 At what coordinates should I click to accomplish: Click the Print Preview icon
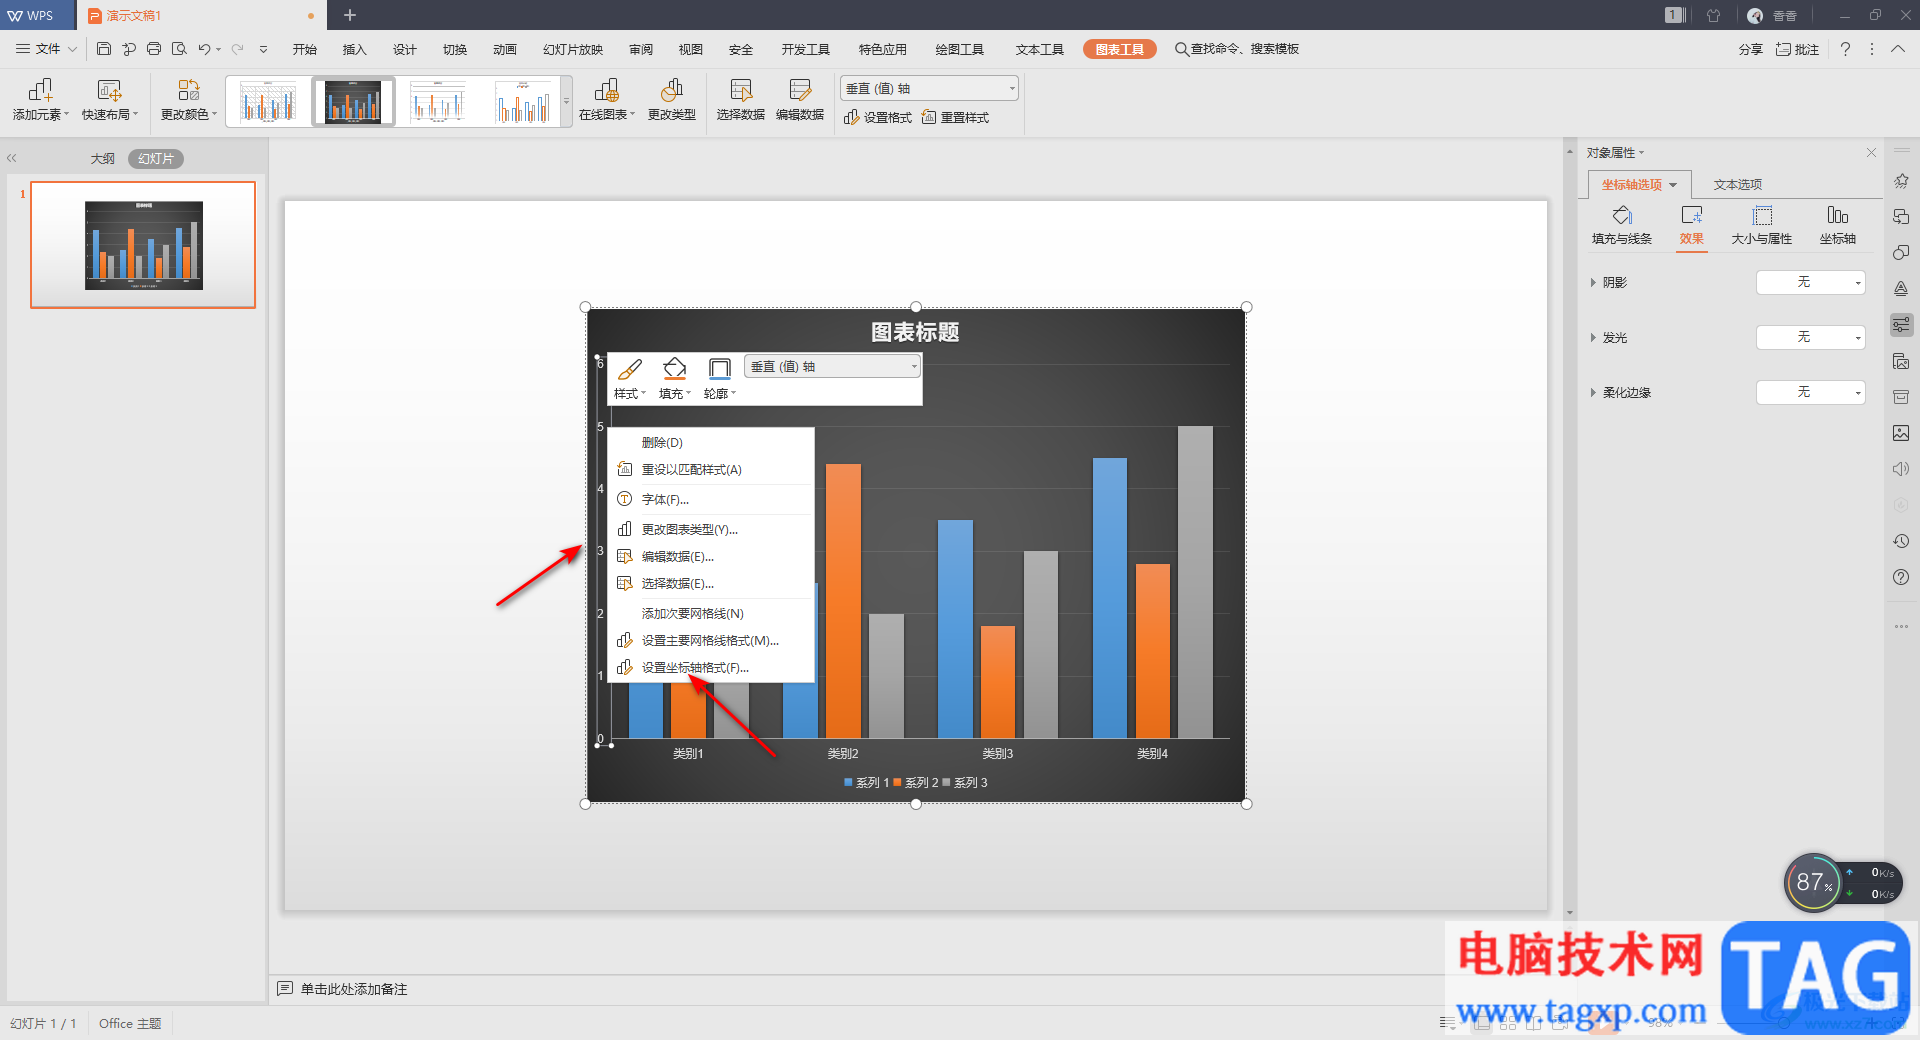coord(179,49)
